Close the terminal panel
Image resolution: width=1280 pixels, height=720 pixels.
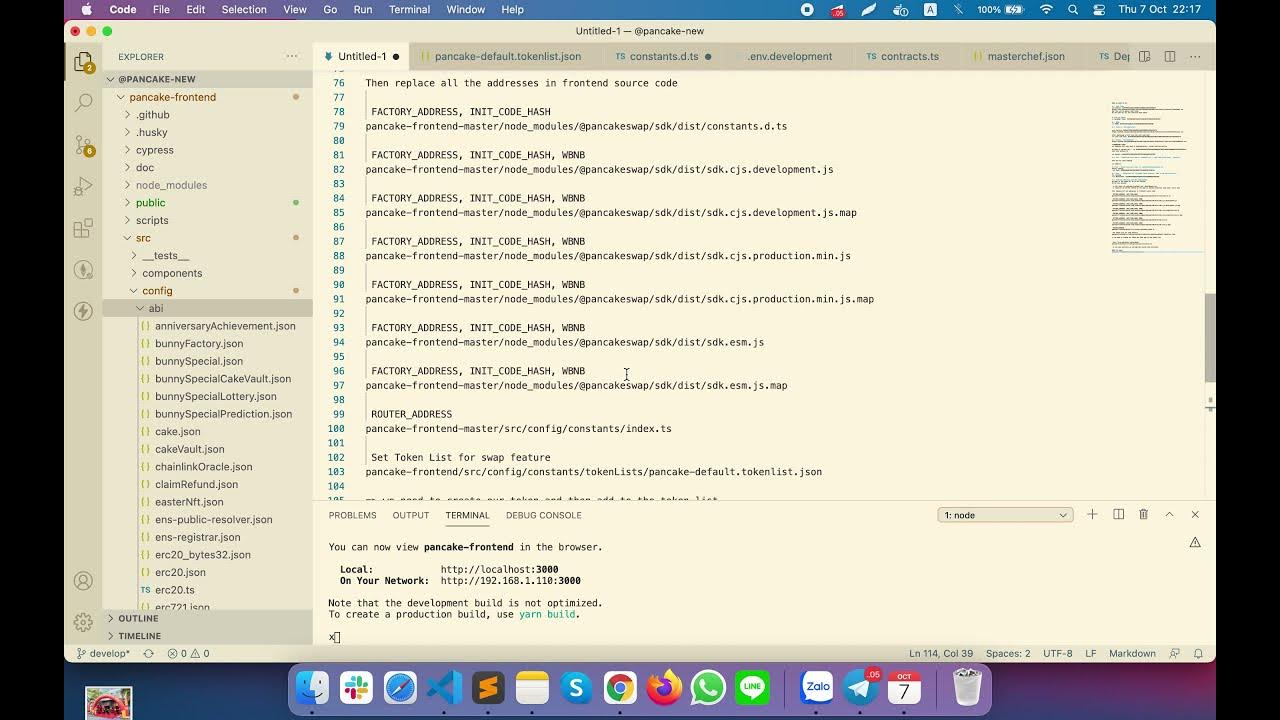[1195, 514]
